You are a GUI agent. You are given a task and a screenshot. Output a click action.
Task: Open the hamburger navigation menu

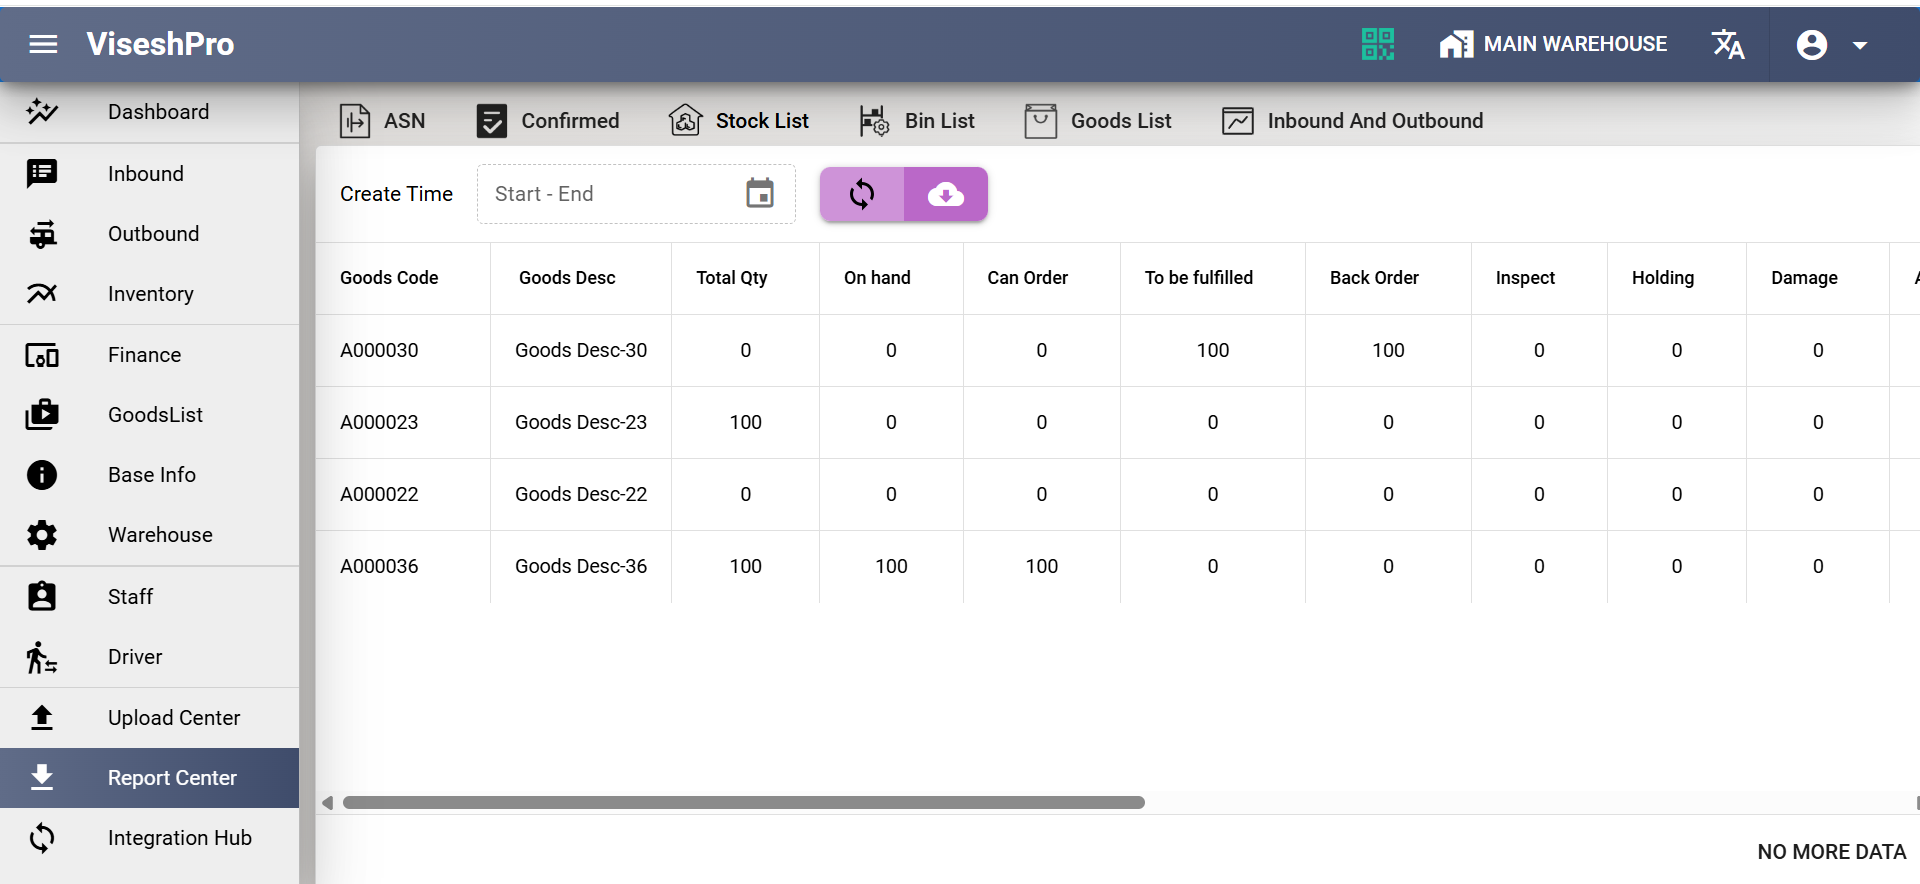[43, 44]
